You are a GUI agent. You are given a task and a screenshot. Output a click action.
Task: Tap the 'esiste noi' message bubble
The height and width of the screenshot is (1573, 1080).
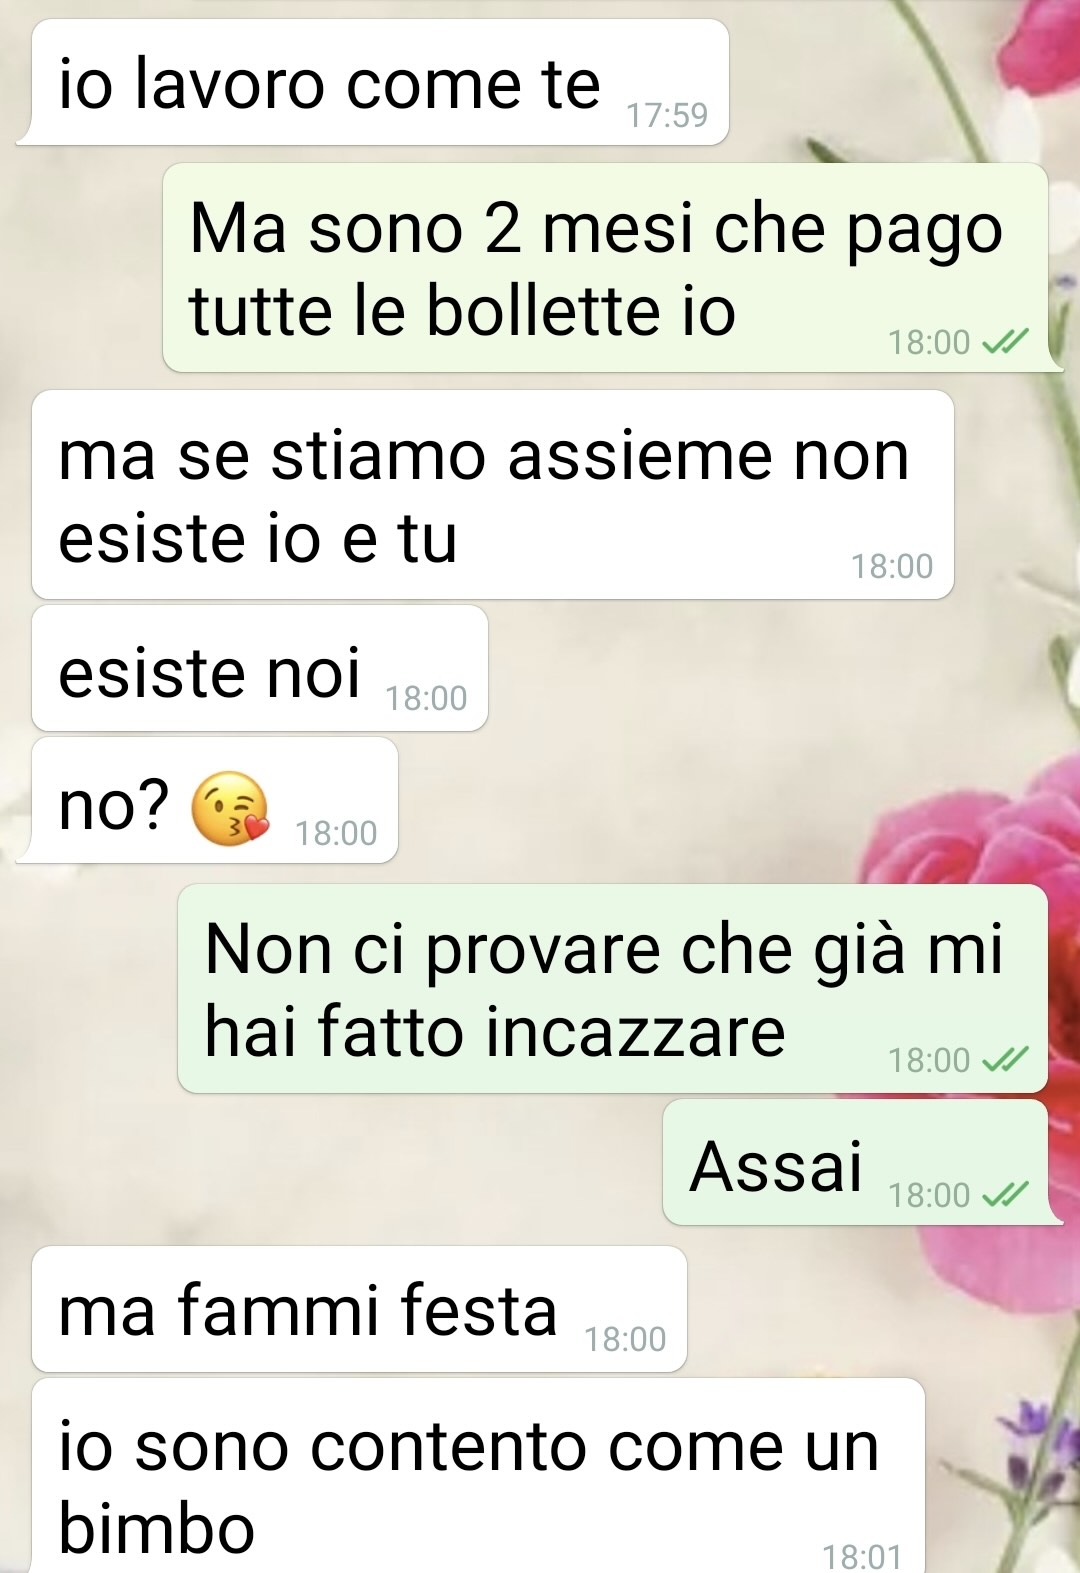260,668
